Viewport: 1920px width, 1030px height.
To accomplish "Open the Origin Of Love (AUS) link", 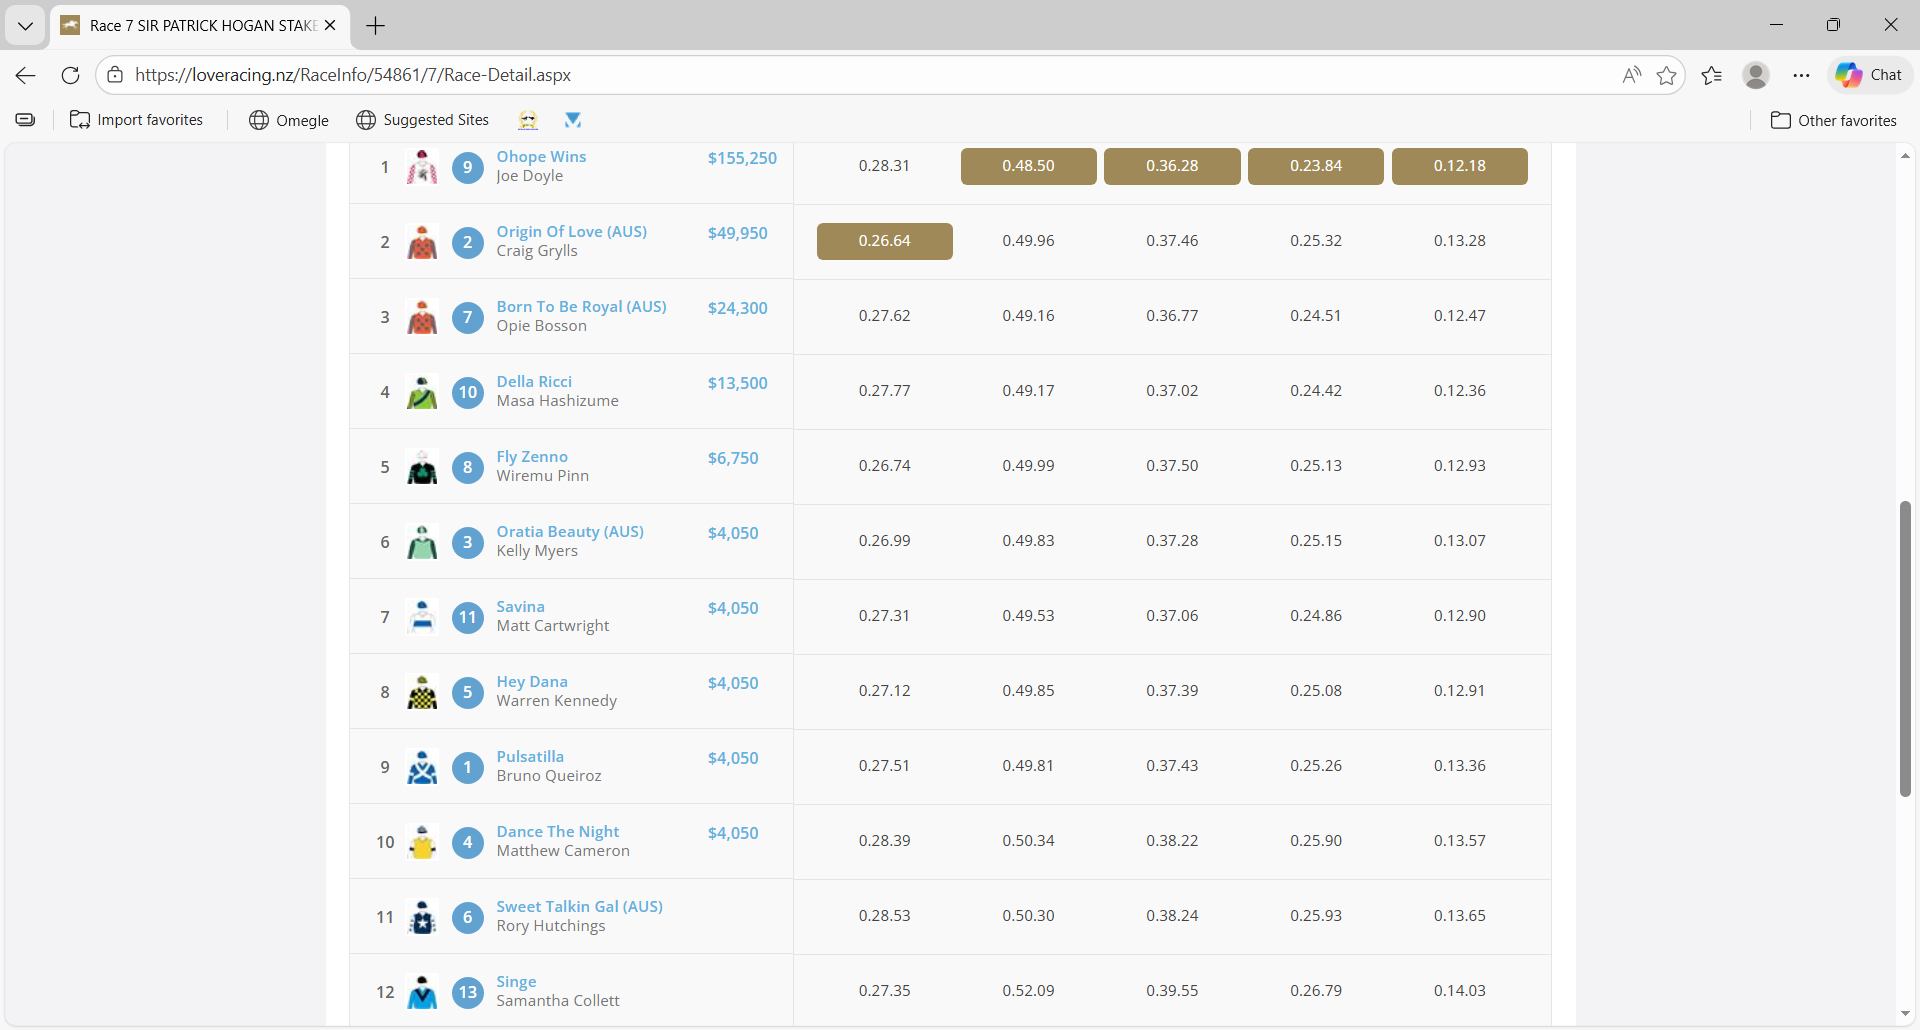I will (x=571, y=232).
